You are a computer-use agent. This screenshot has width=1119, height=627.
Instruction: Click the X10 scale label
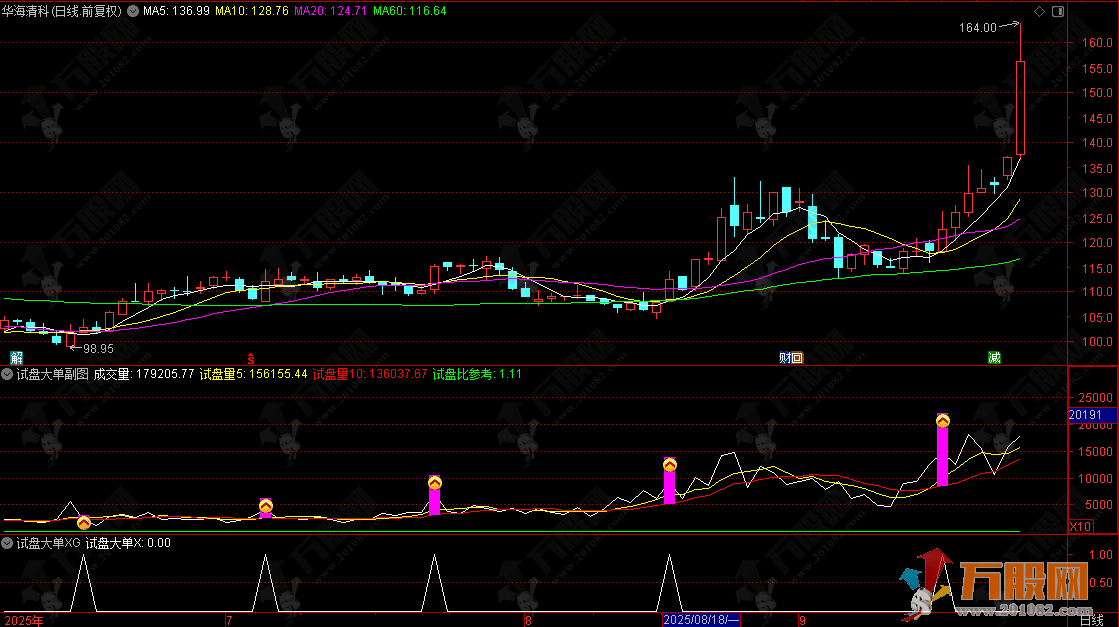(1080, 526)
